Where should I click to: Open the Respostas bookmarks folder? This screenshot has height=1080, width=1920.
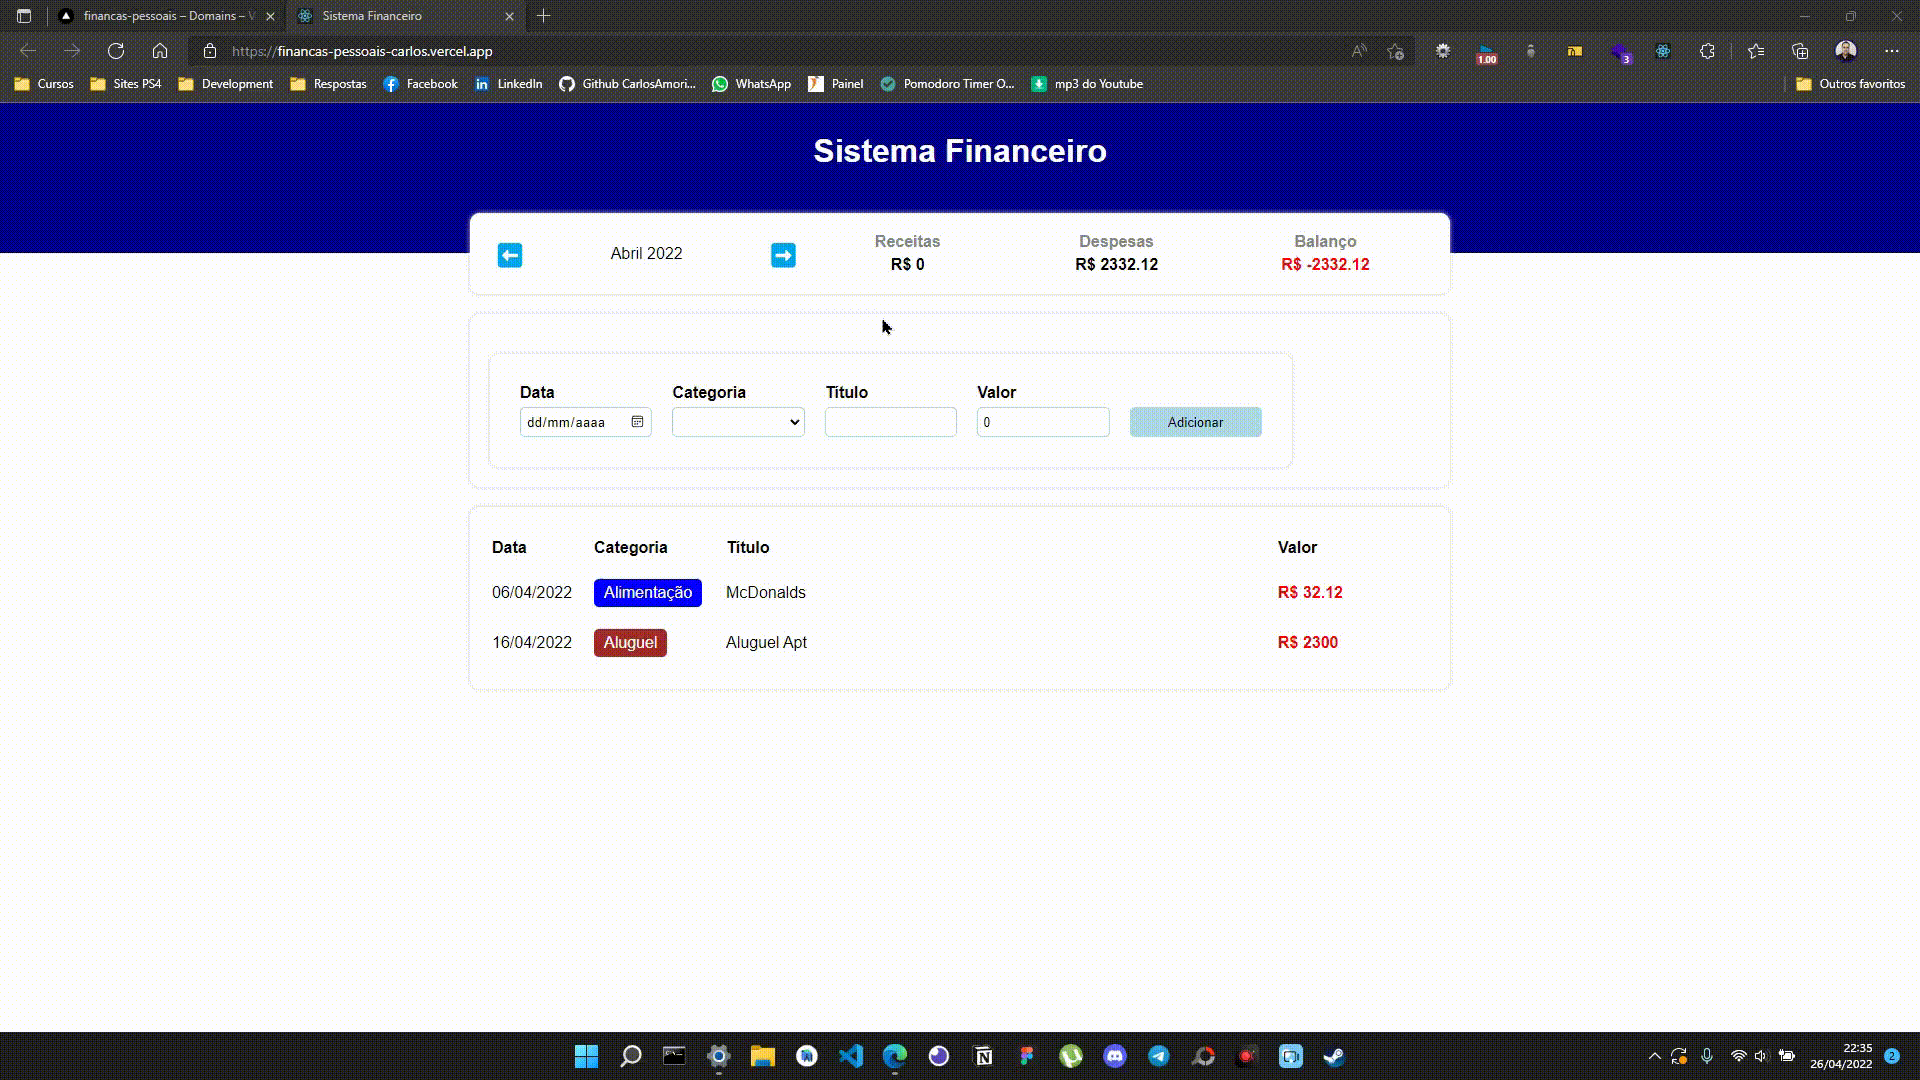point(328,84)
